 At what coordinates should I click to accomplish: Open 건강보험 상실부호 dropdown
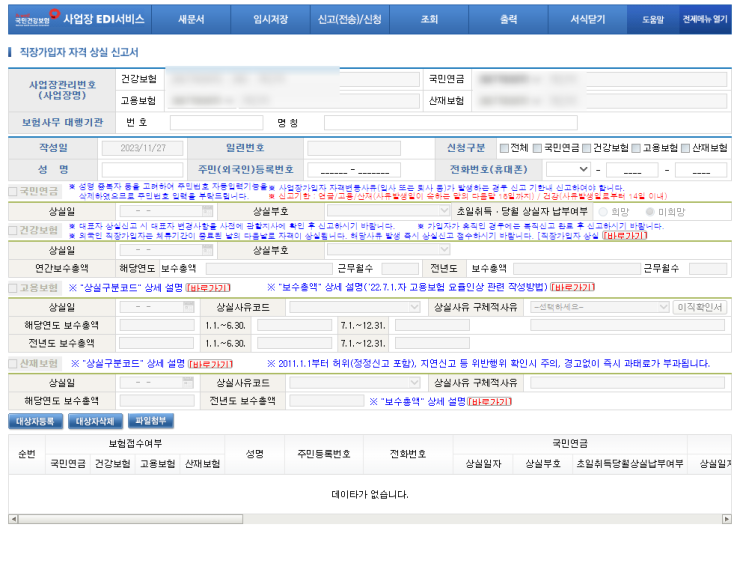(388, 250)
